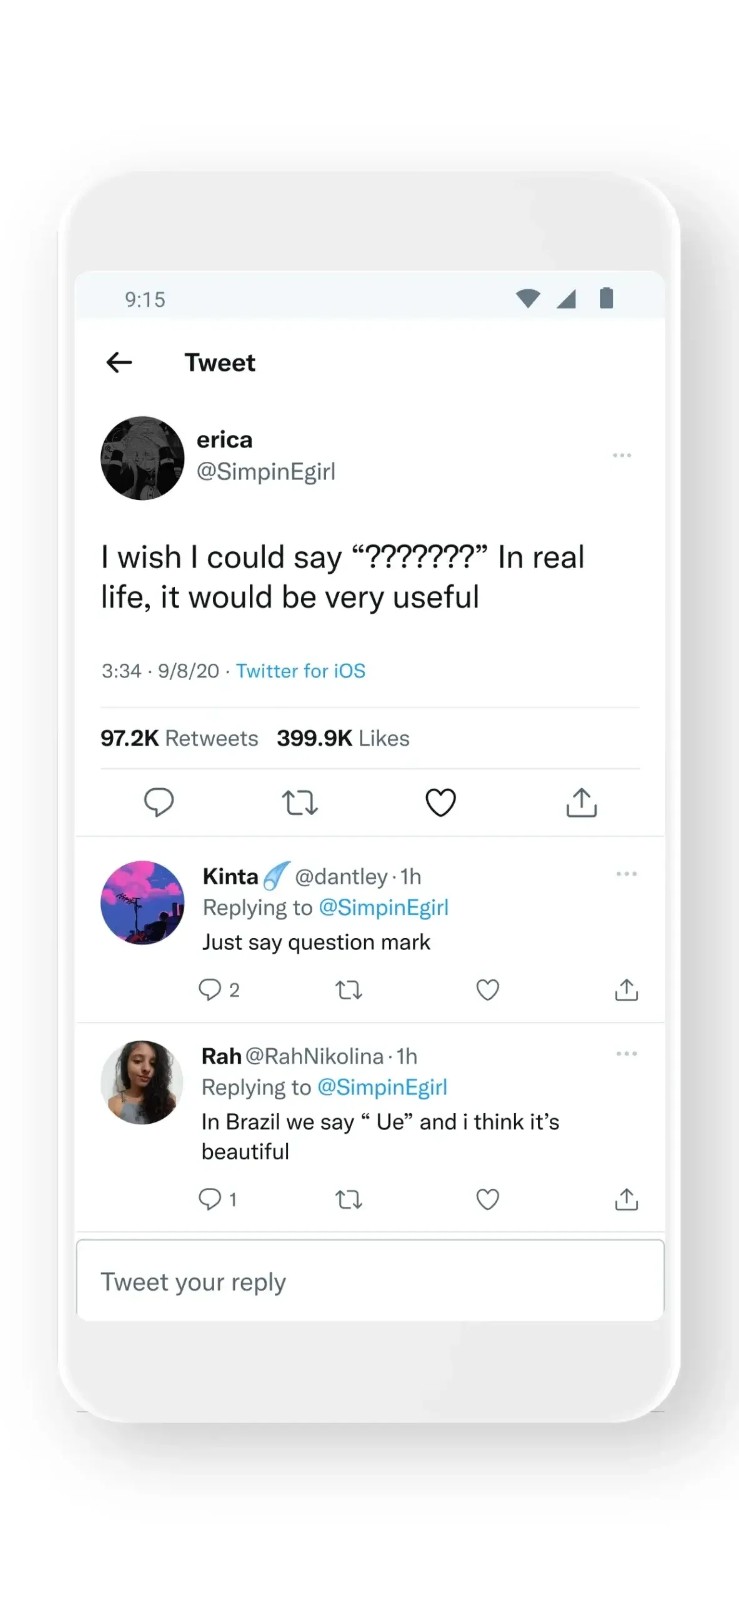This screenshot has height=1600, width=739.
Task: Retweet erica's main tweet
Action: pos(300,802)
